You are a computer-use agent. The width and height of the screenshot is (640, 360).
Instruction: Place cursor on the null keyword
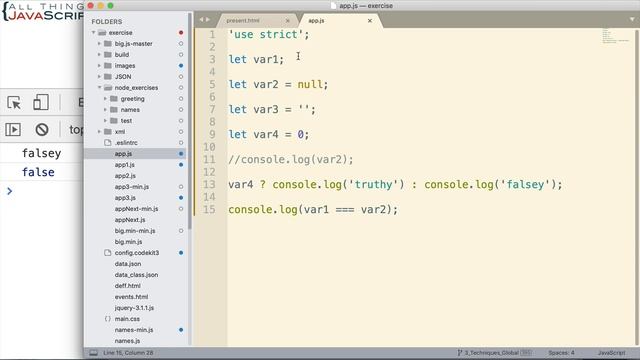click(310, 84)
